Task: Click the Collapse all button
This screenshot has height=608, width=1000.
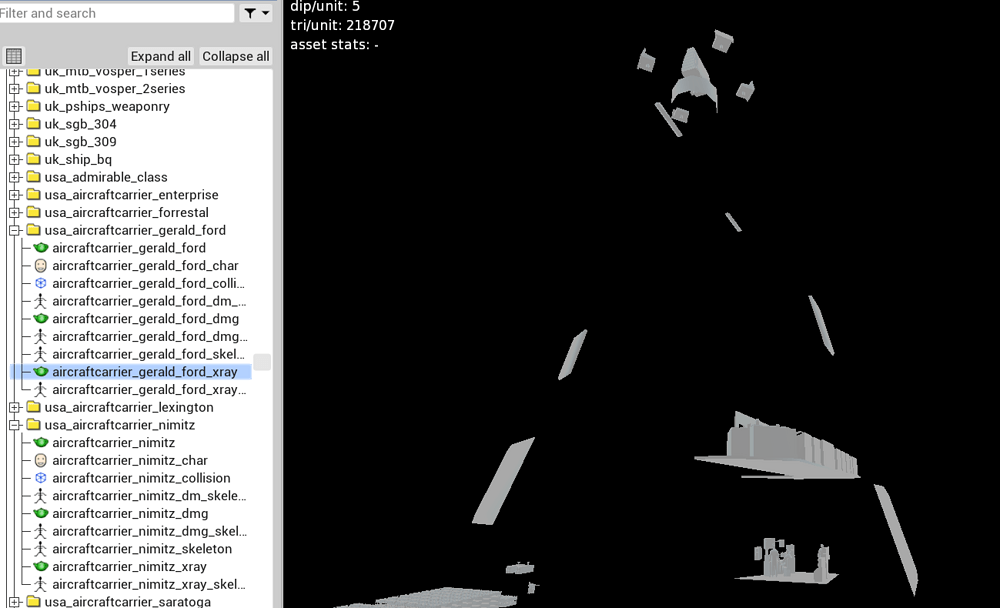Action: point(236,56)
